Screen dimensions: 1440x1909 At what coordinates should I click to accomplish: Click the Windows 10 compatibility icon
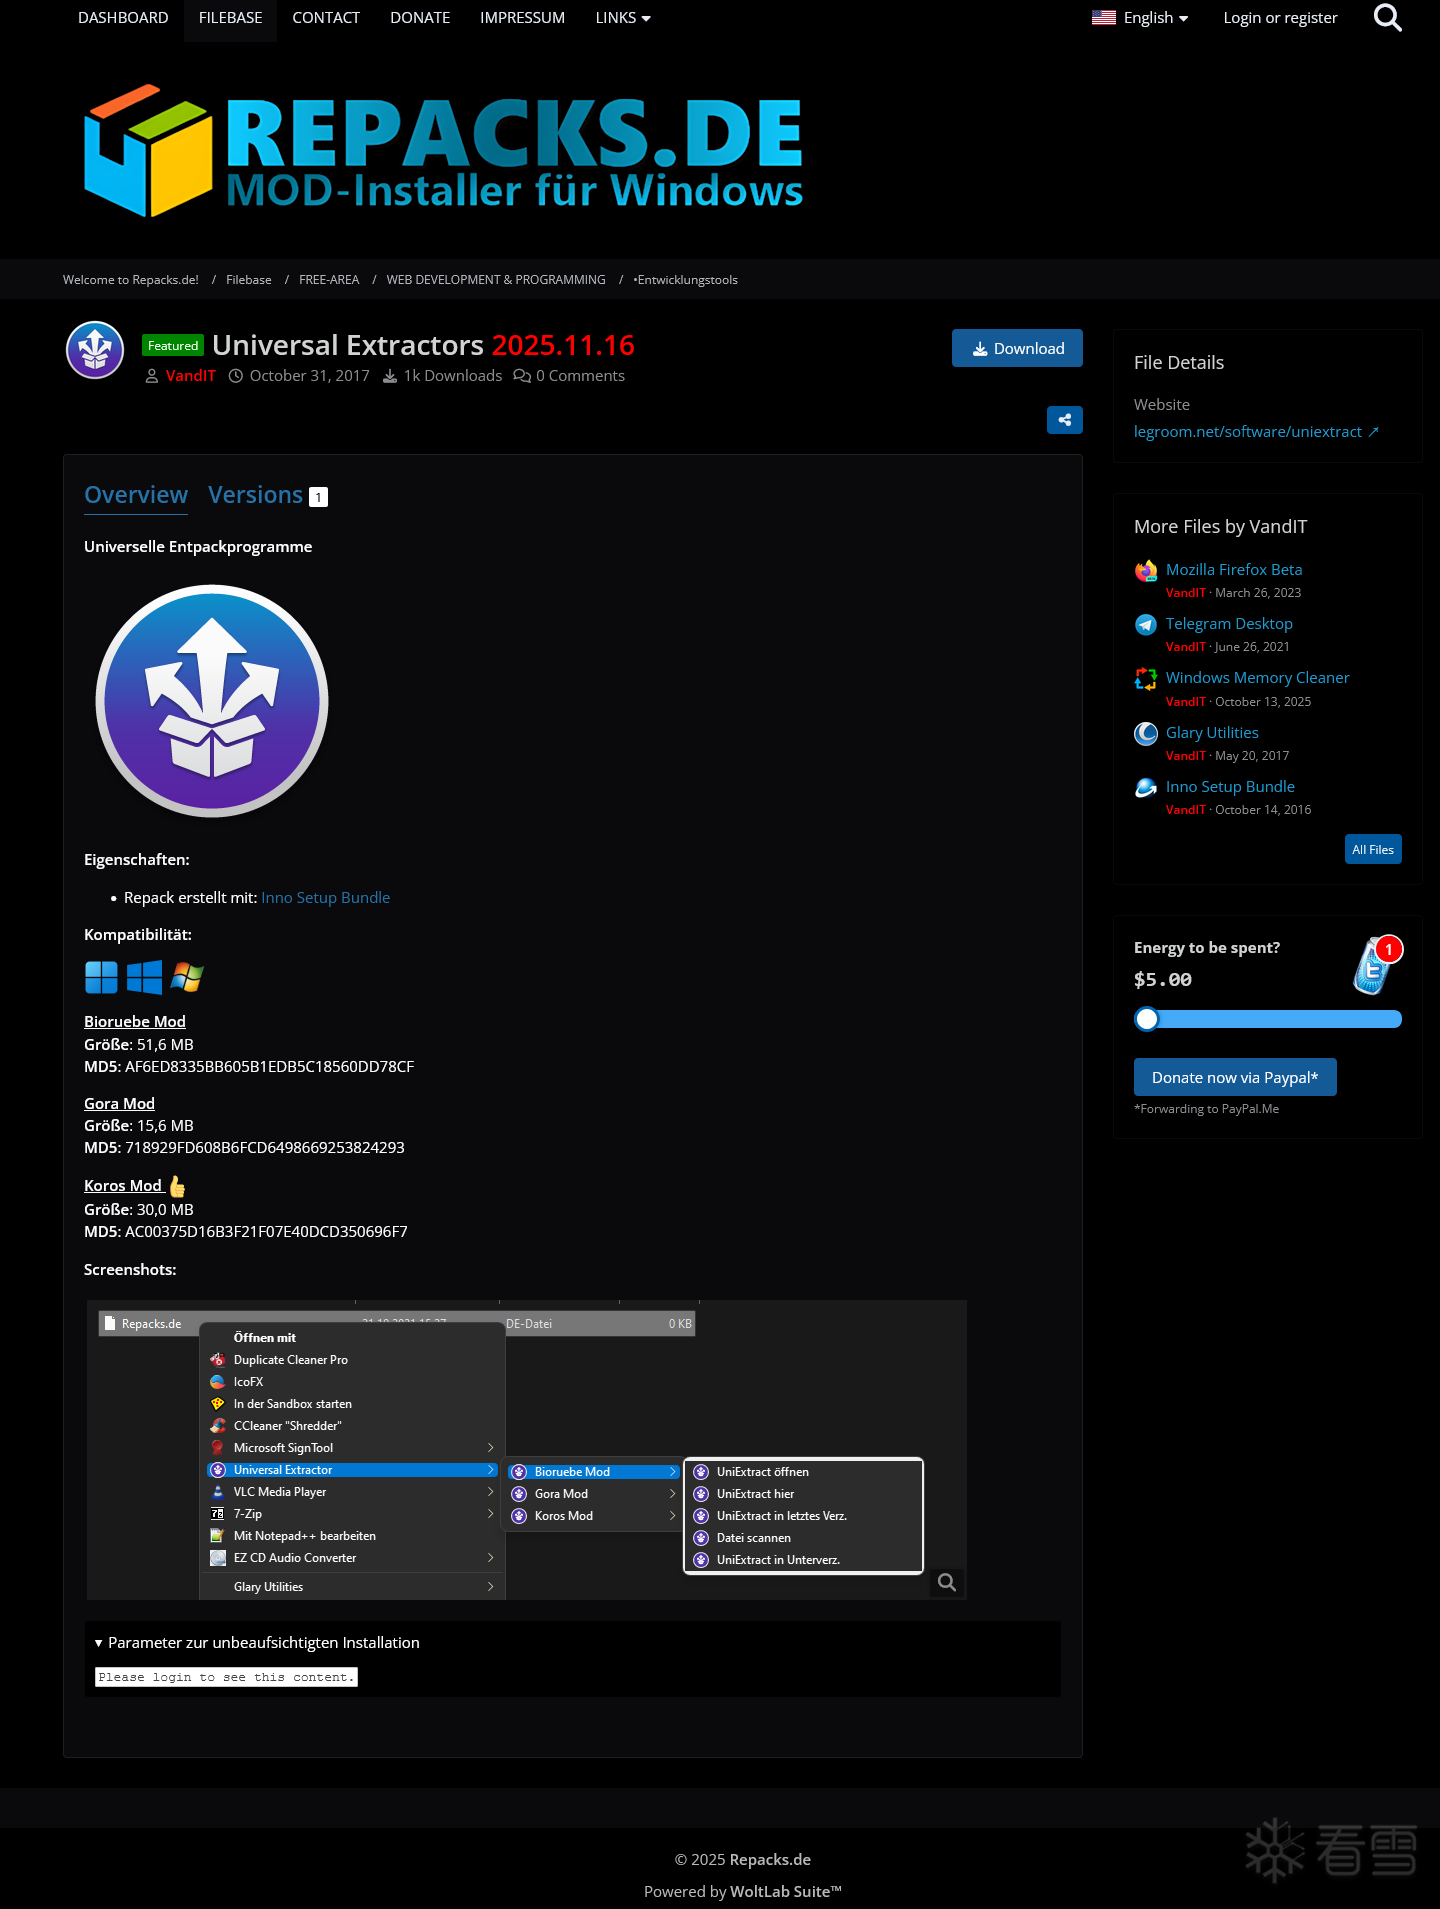144,977
